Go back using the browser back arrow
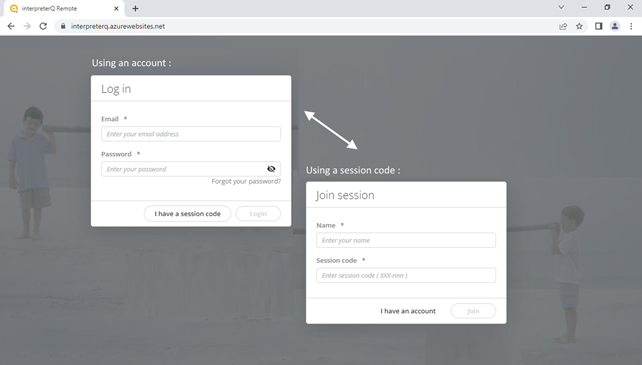The height and width of the screenshot is (365, 642). pyautogui.click(x=11, y=26)
